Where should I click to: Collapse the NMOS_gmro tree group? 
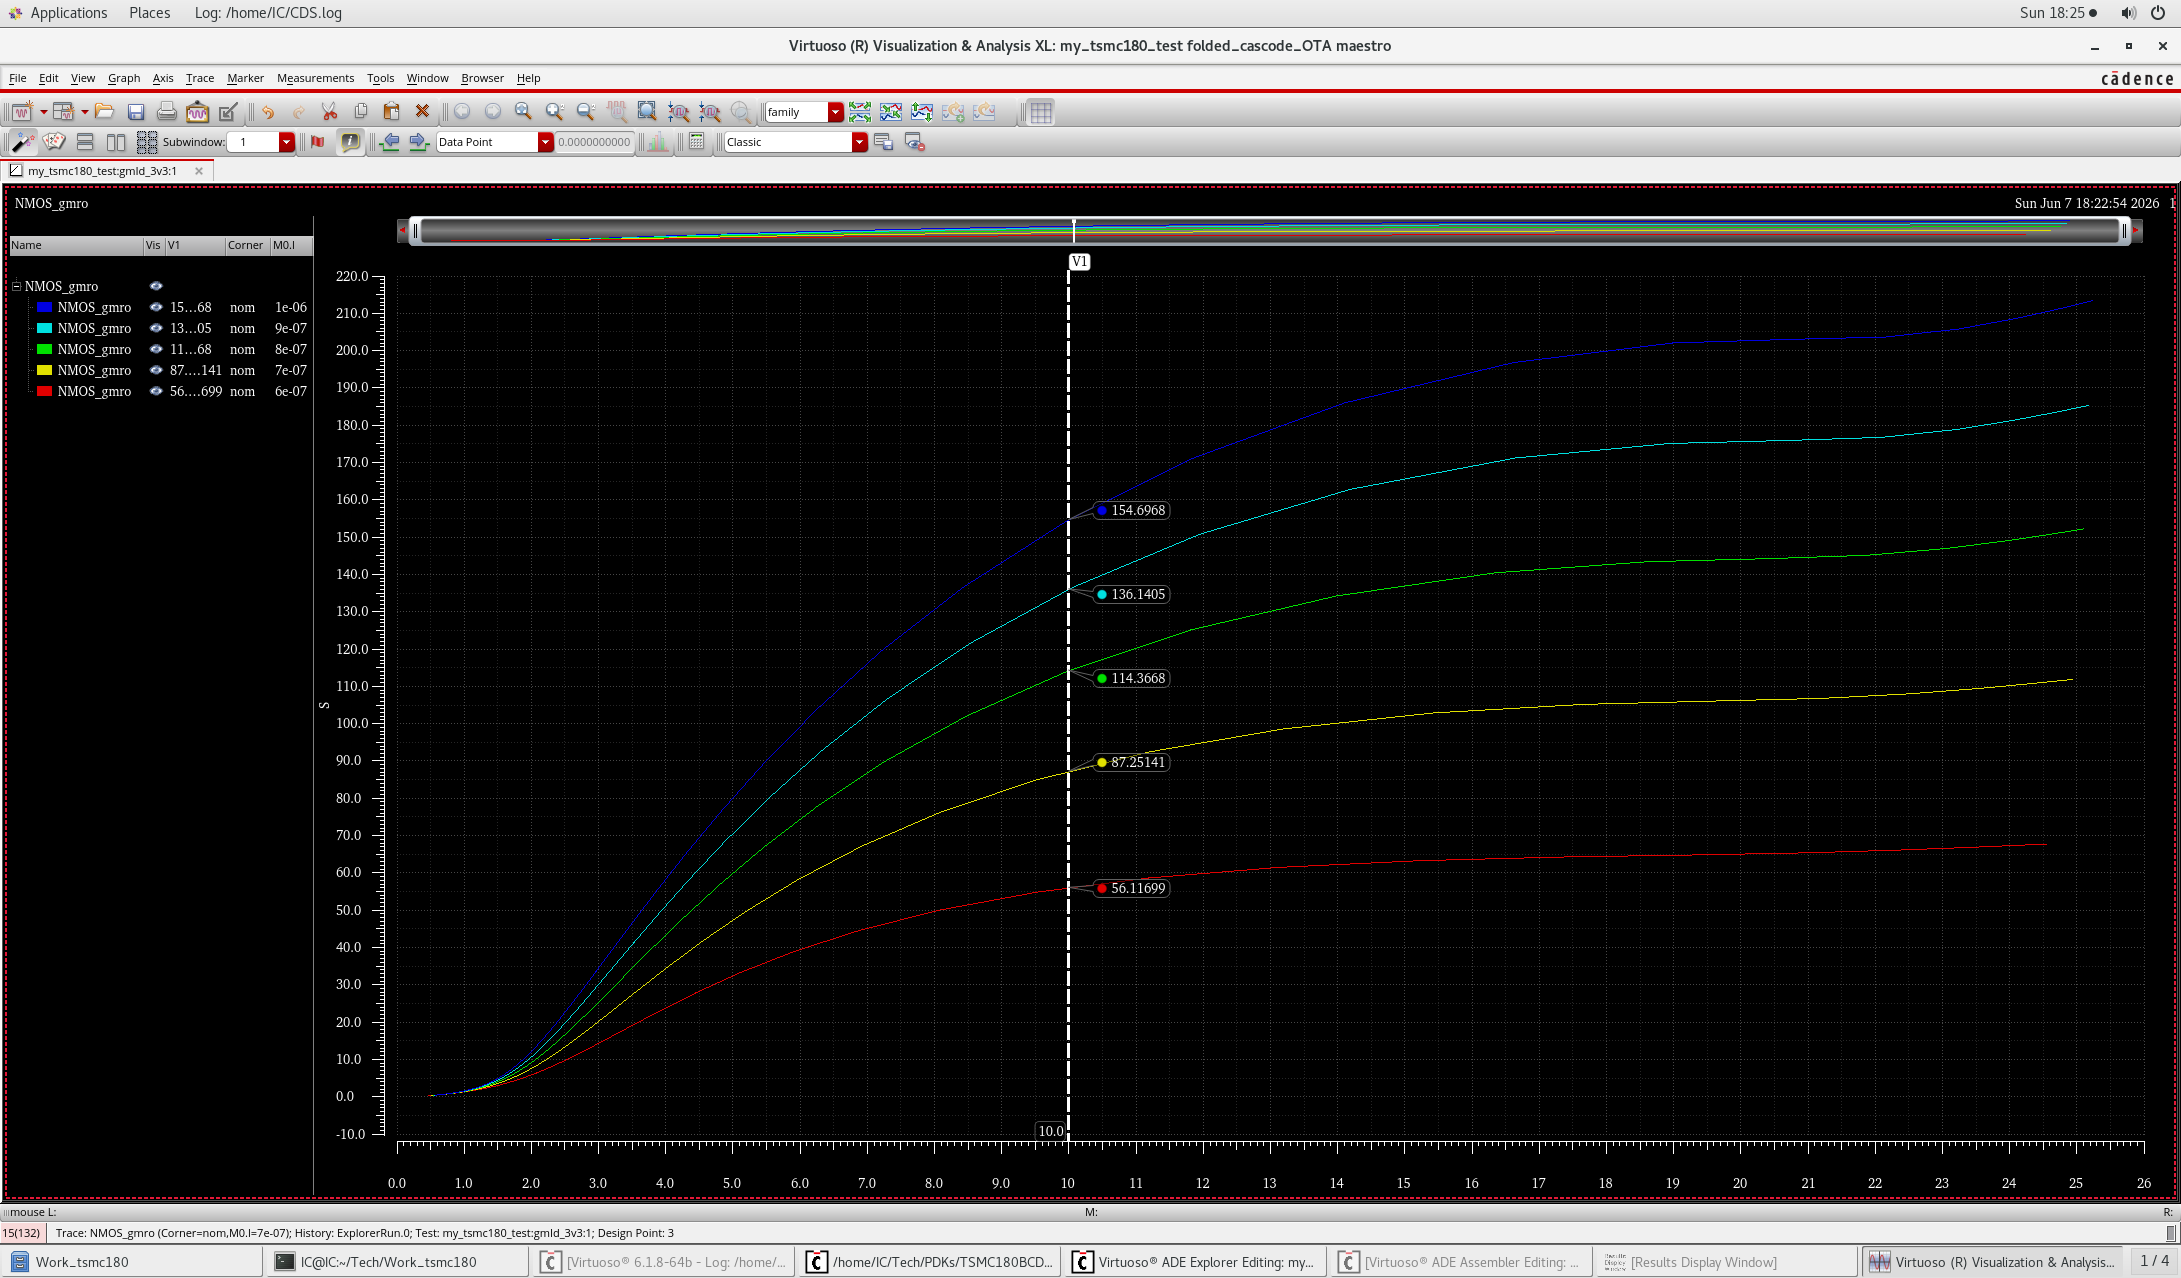click(x=17, y=286)
